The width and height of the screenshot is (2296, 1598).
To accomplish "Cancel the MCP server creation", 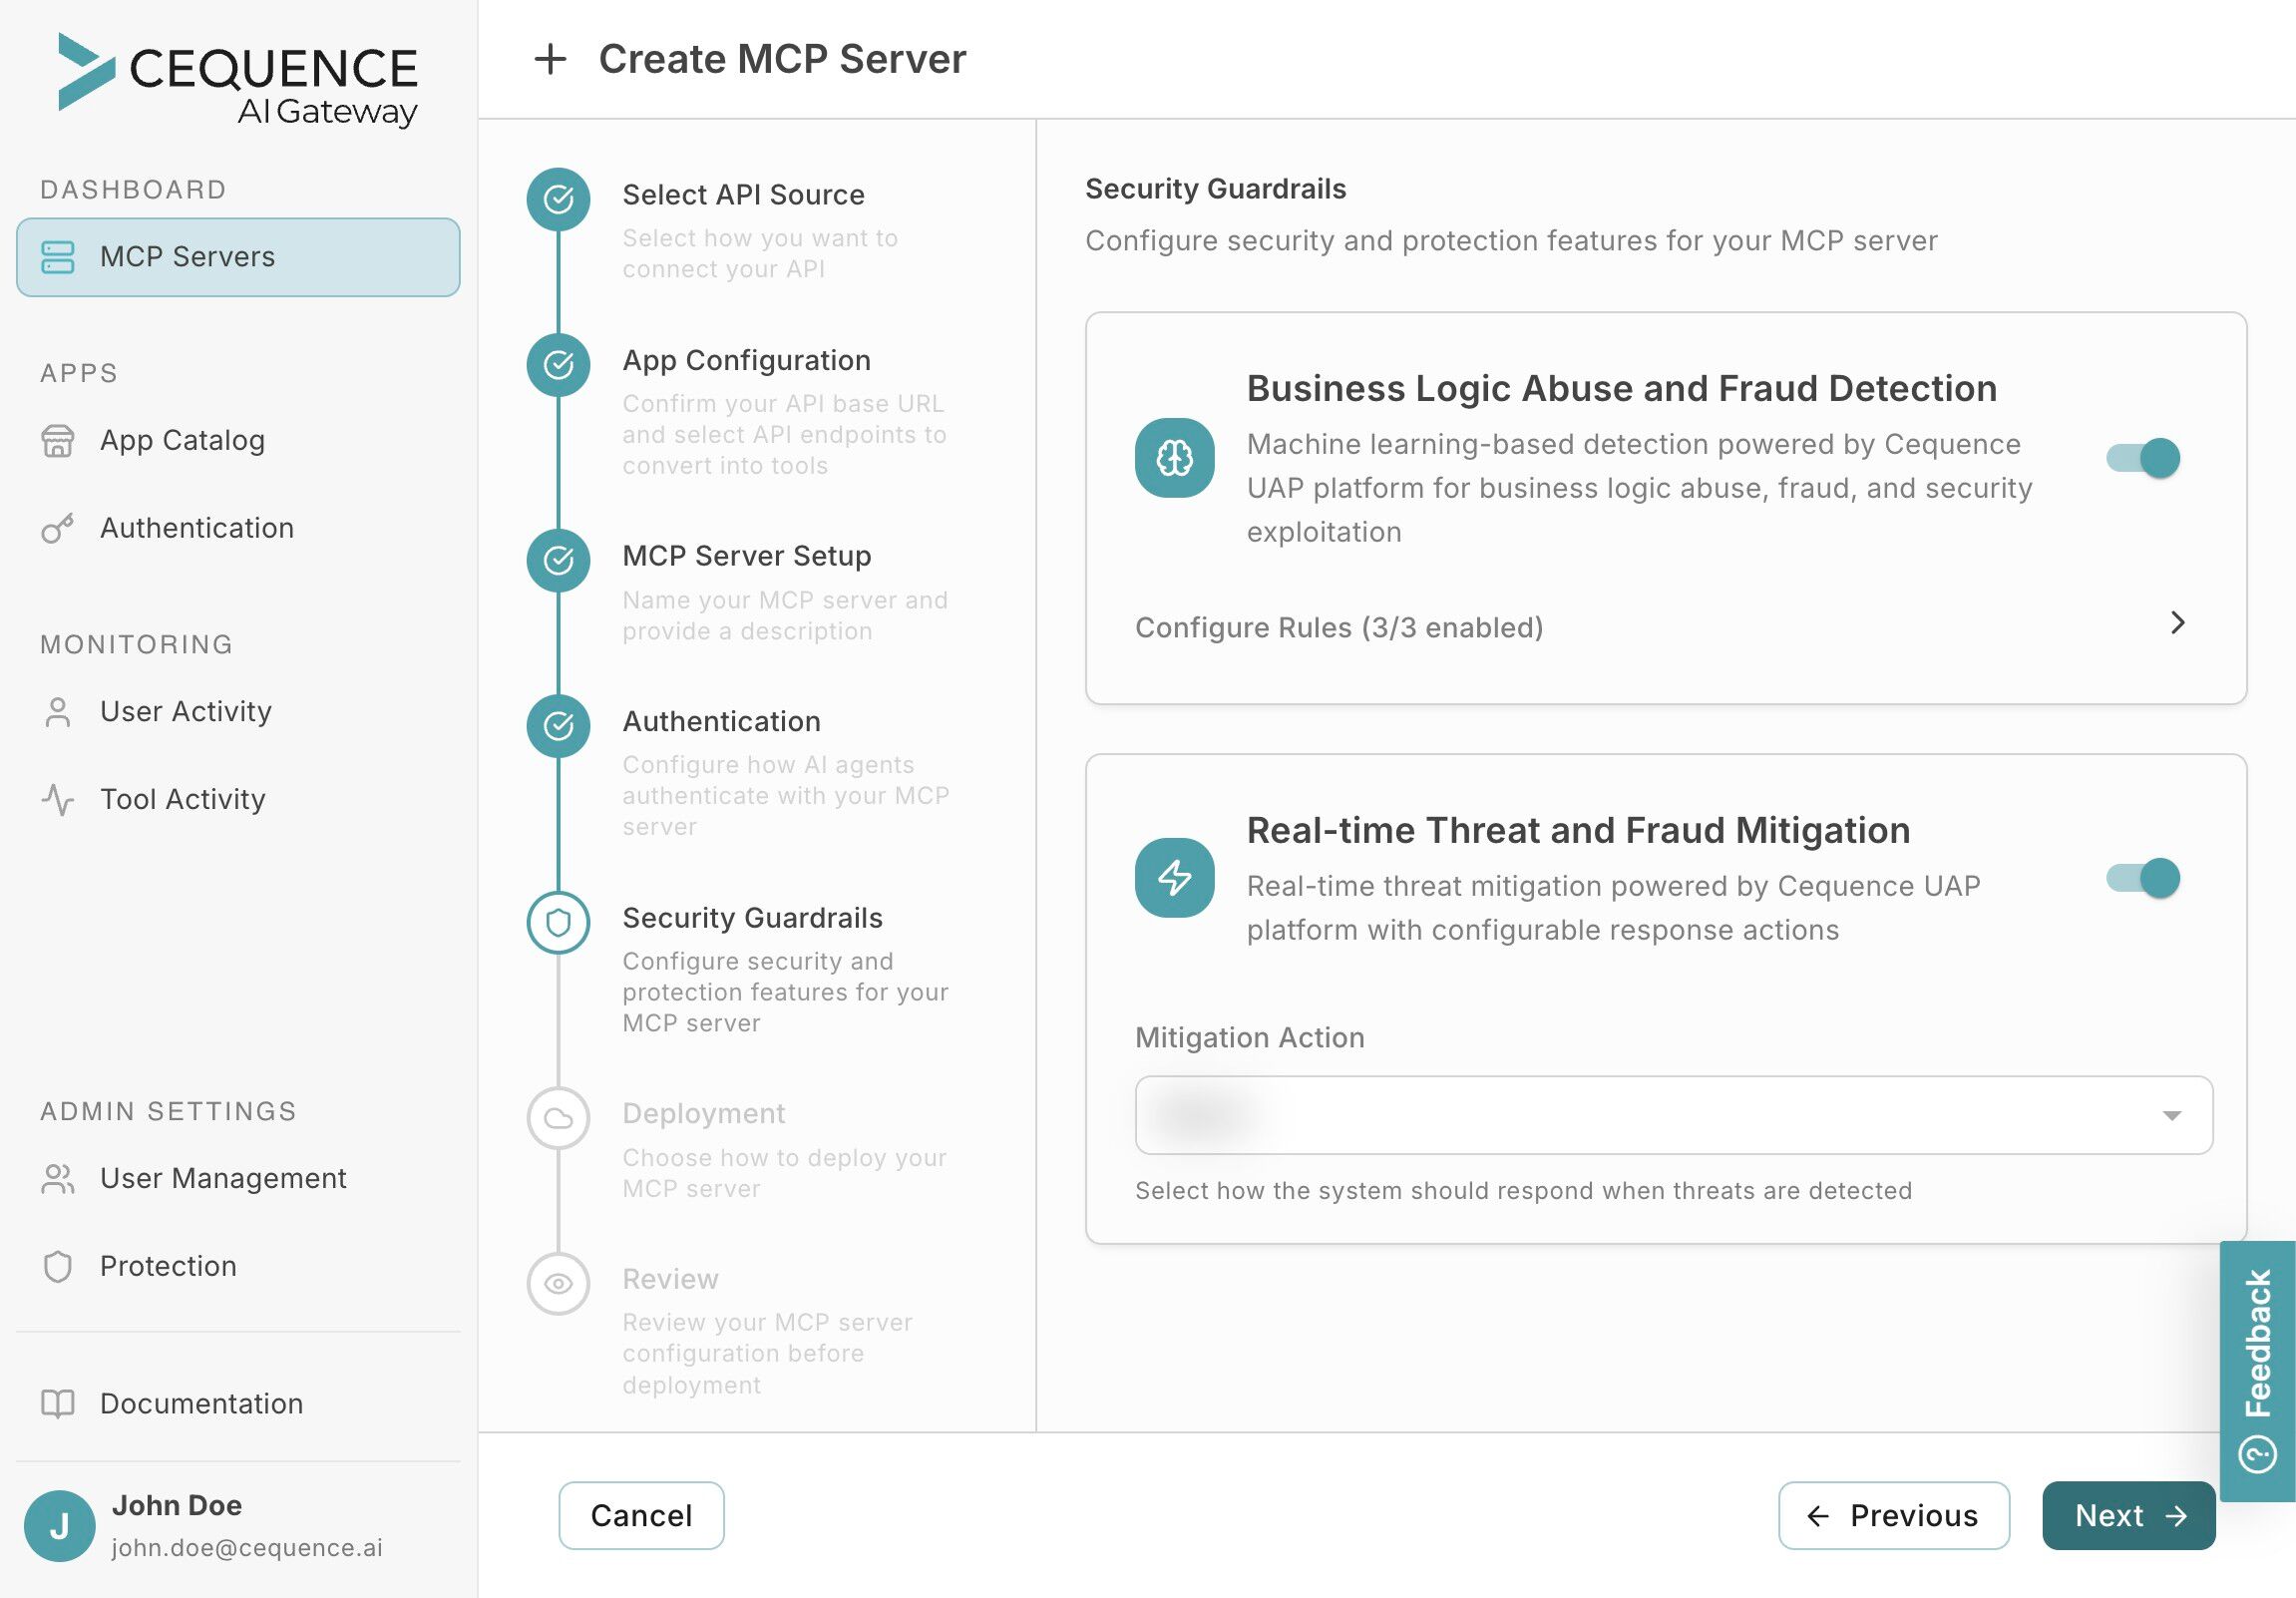I will pyautogui.click(x=641, y=1515).
